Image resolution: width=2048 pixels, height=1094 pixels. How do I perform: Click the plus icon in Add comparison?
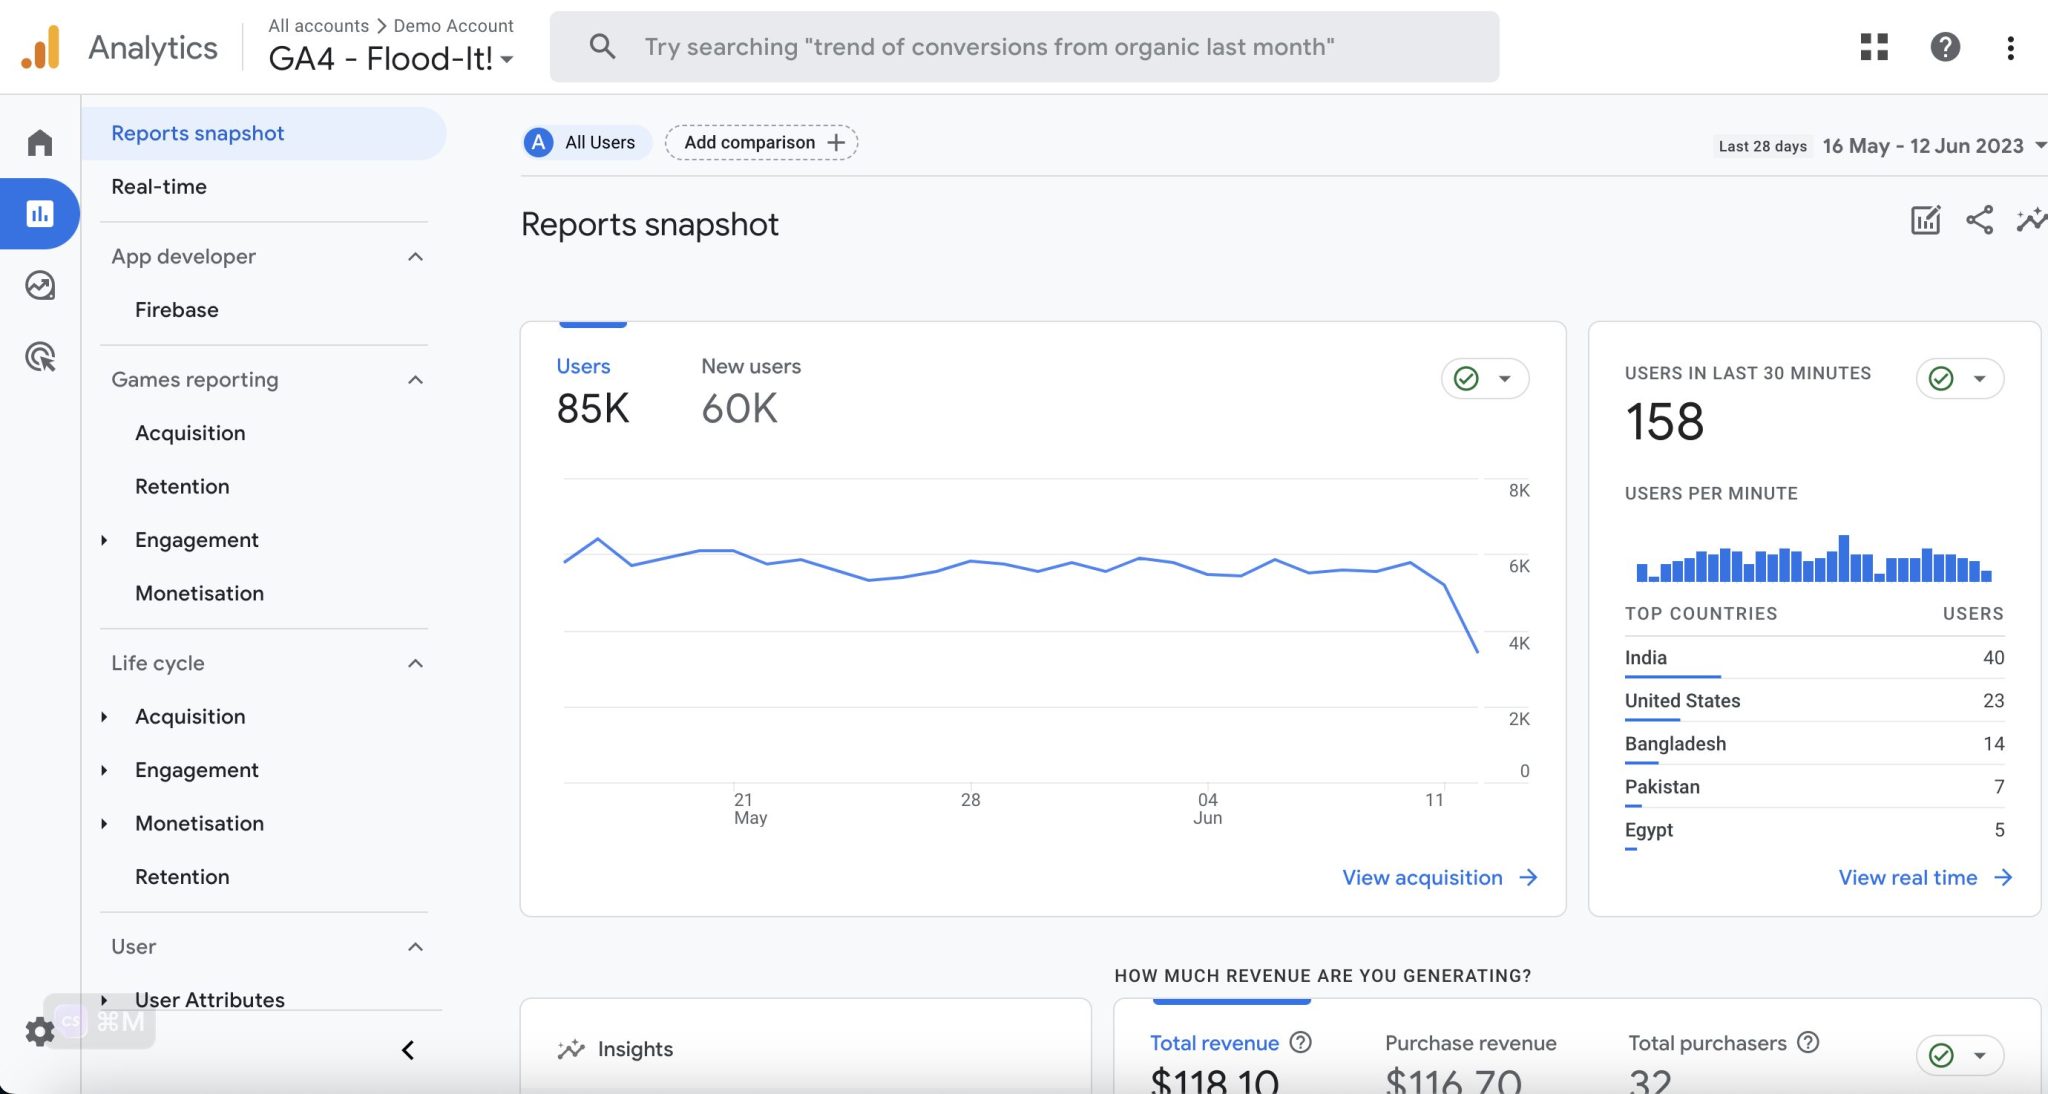pyautogui.click(x=836, y=142)
